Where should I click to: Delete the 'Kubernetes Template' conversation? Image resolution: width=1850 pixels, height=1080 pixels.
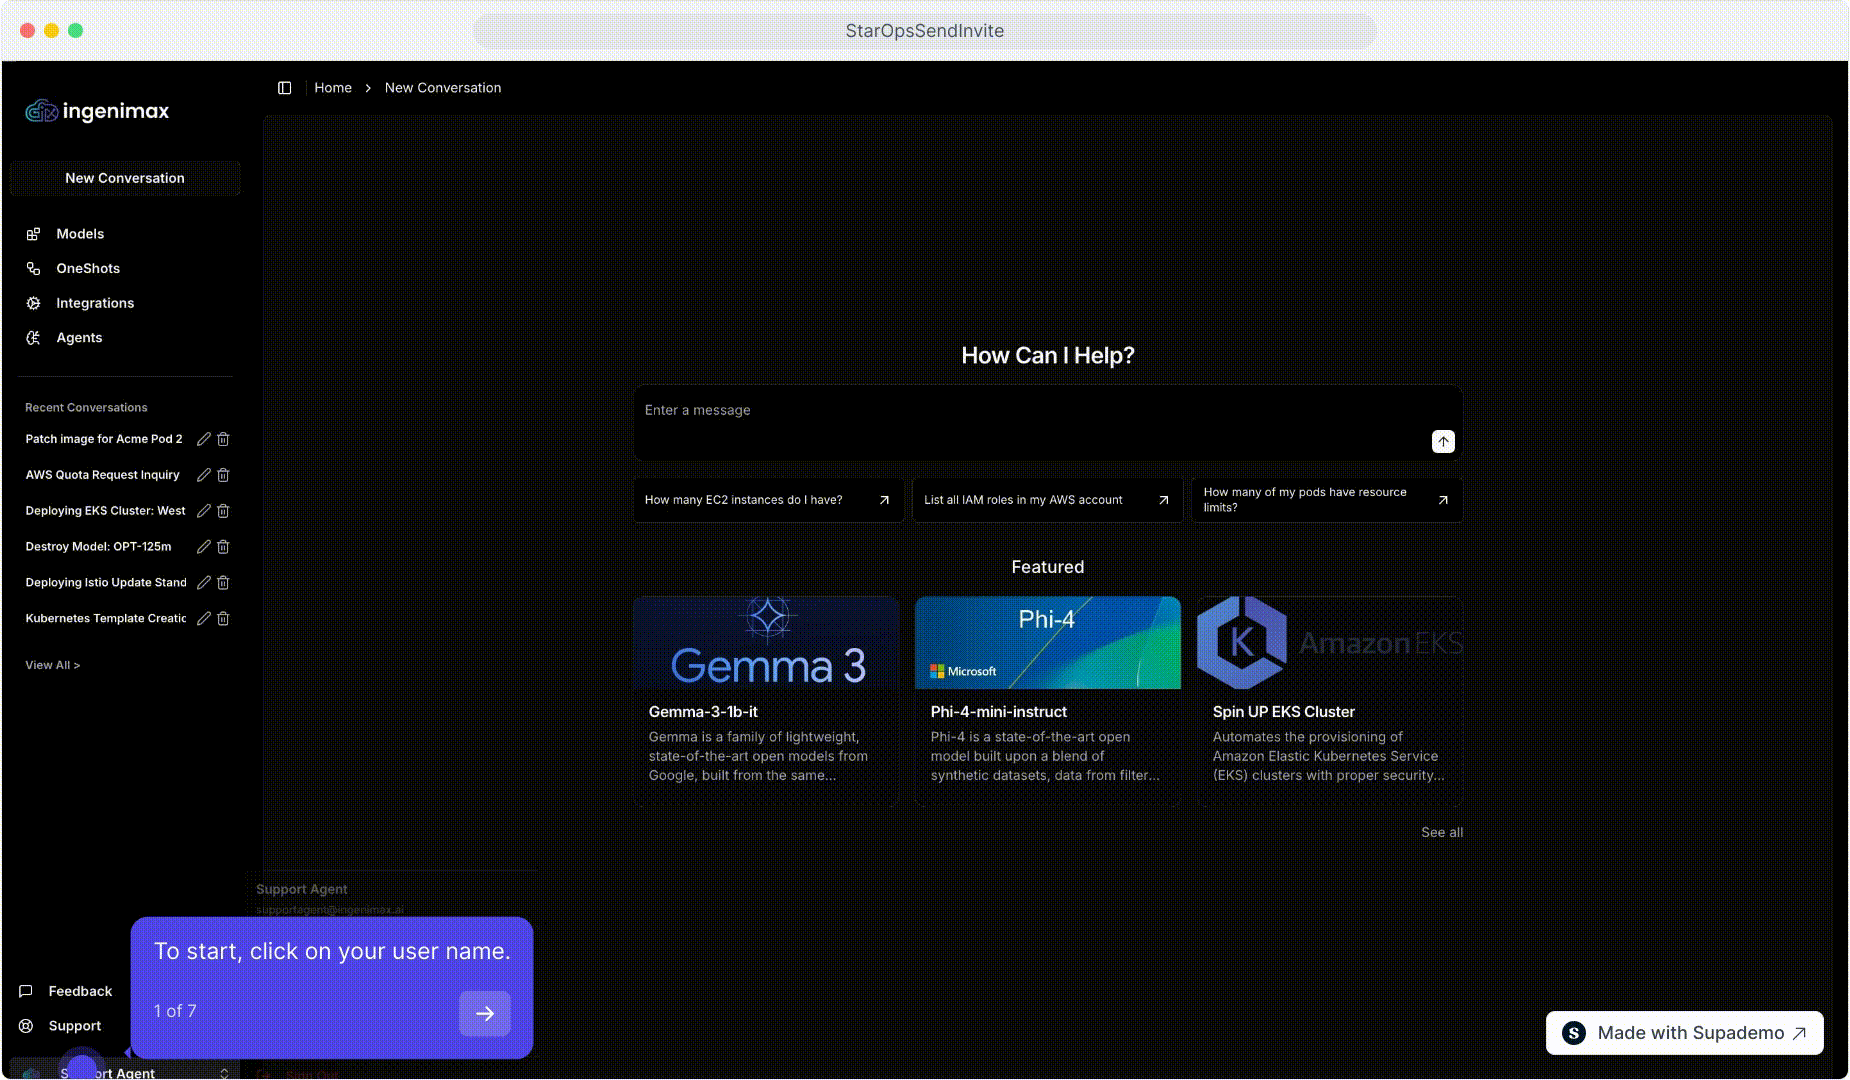[223, 619]
